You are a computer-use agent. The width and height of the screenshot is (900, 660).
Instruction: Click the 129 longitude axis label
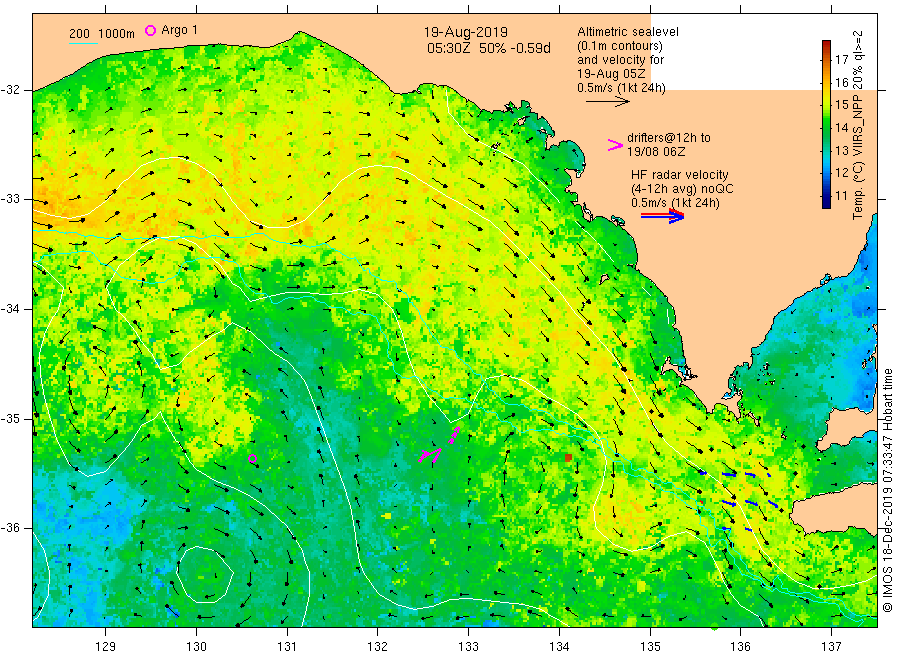click(106, 647)
